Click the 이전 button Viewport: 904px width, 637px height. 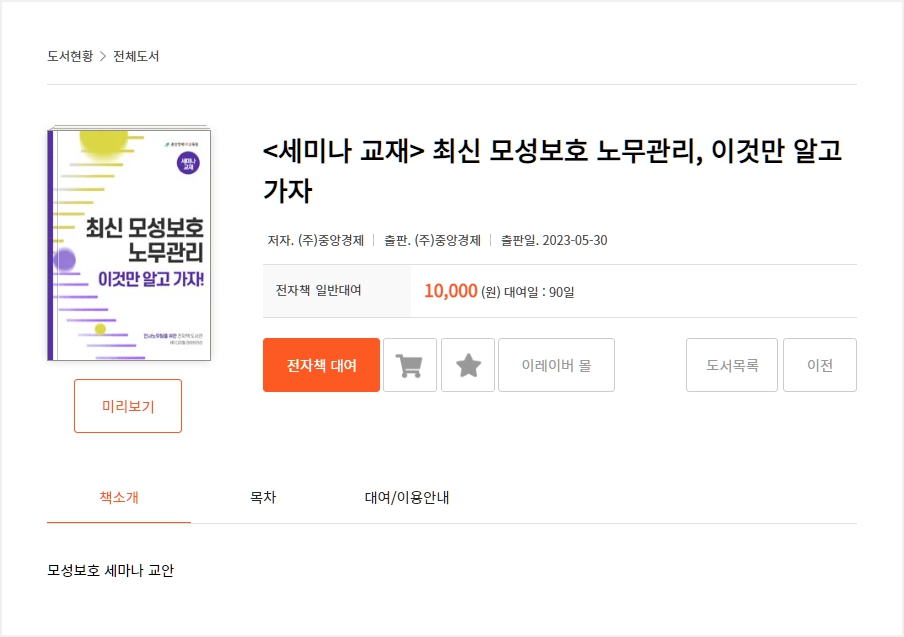(x=819, y=365)
